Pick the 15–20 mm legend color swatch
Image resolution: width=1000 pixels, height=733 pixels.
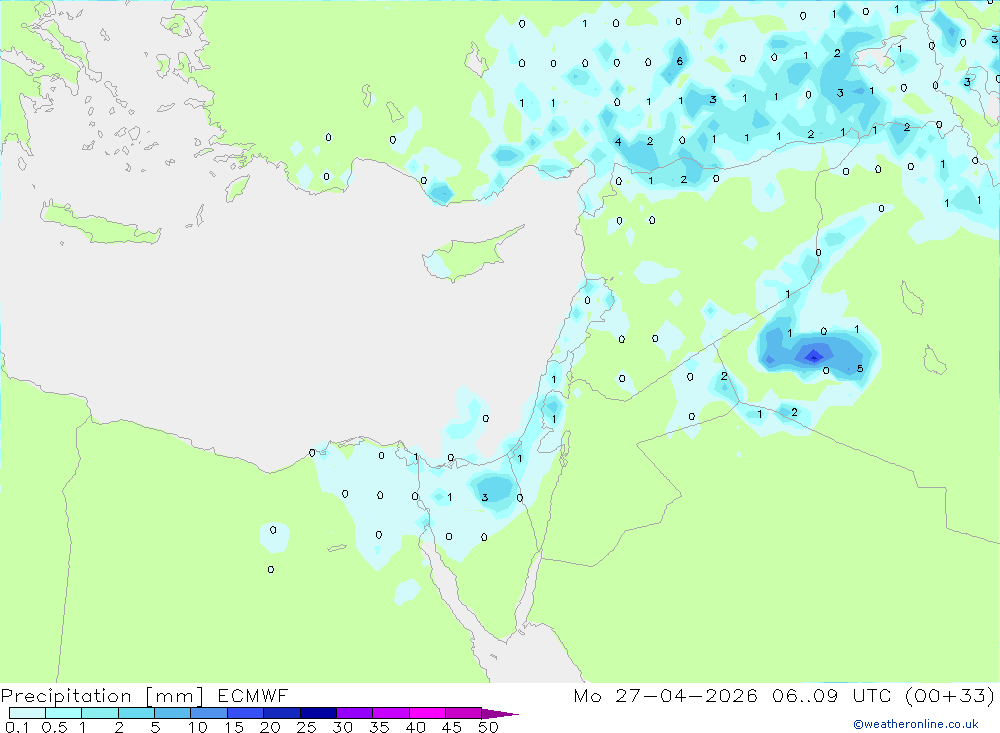(246, 713)
